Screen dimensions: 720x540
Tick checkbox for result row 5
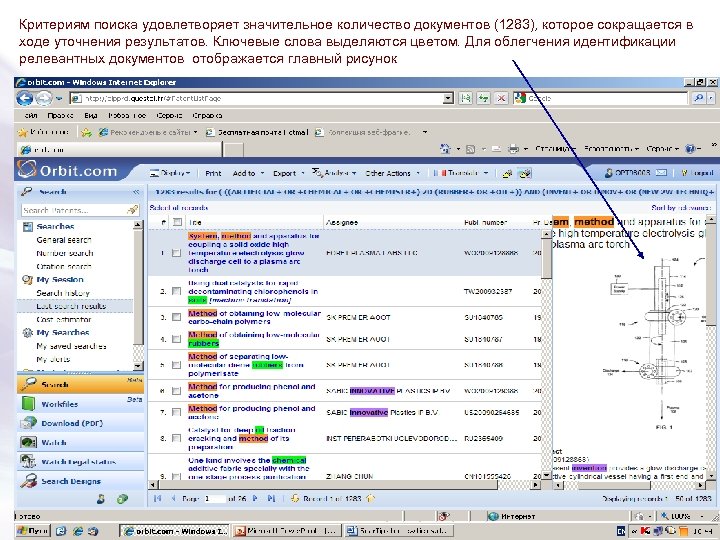pyautogui.click(x=176, y=365)
